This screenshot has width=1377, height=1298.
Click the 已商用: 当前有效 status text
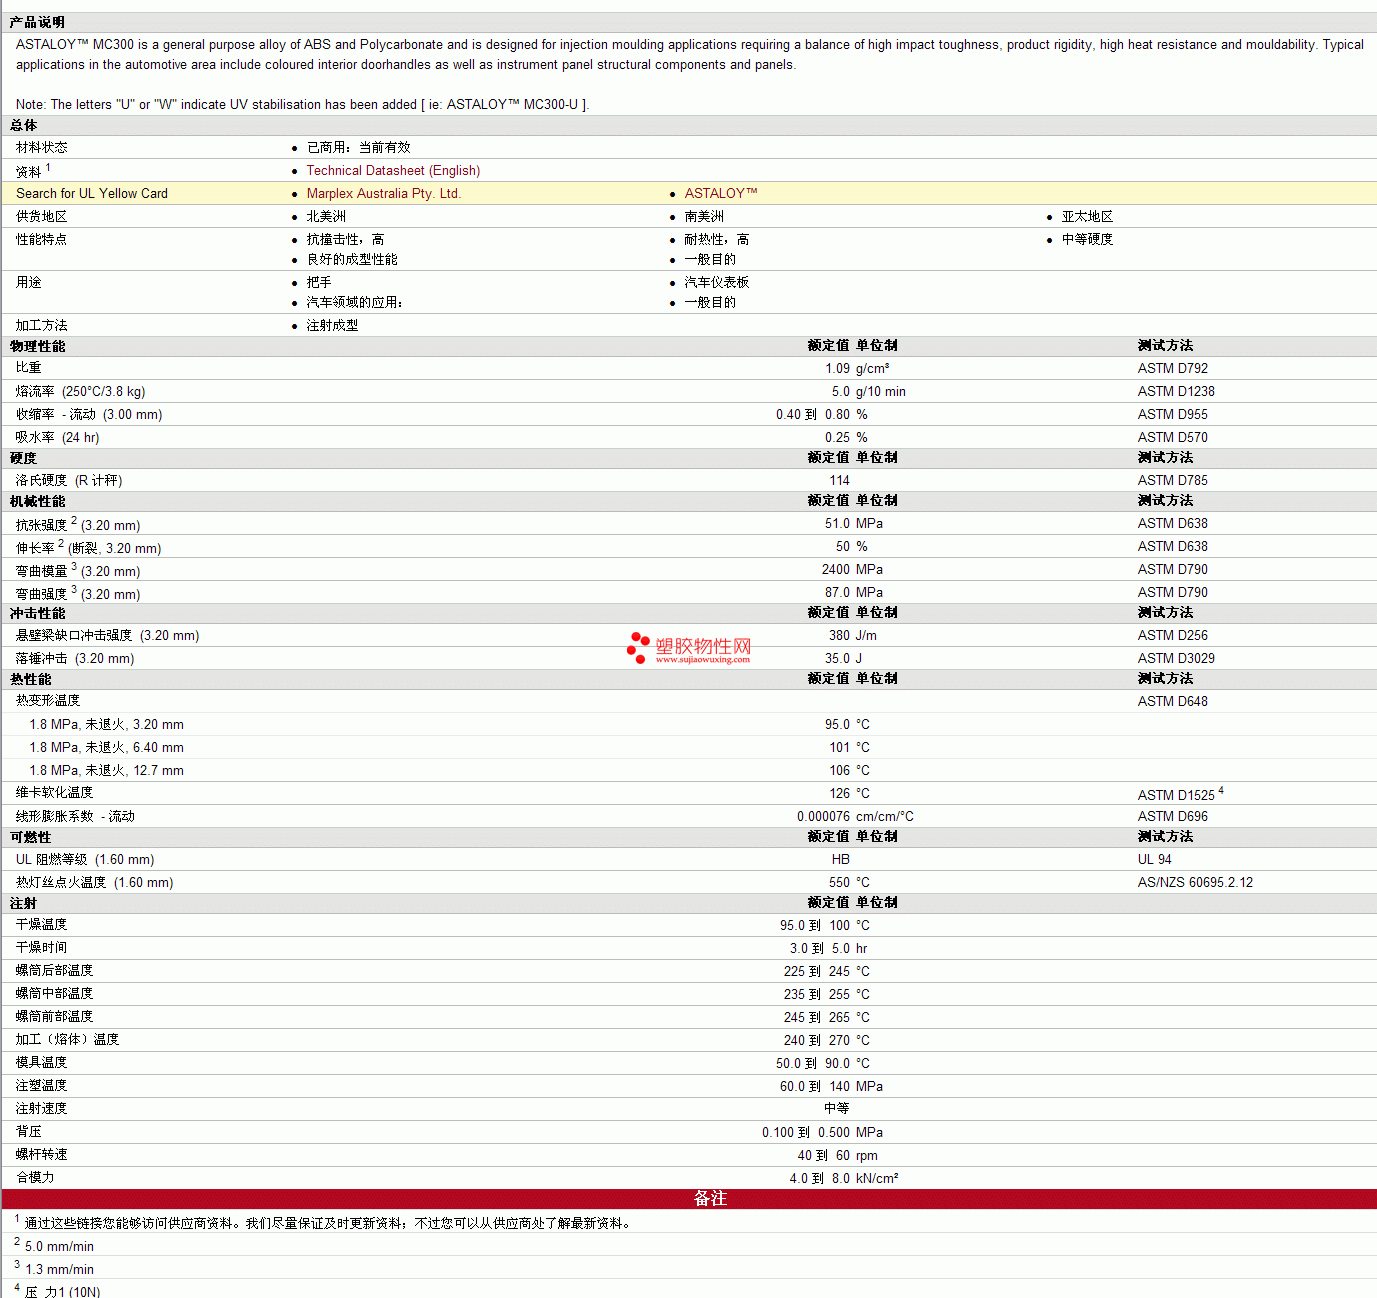click(358, 148)
